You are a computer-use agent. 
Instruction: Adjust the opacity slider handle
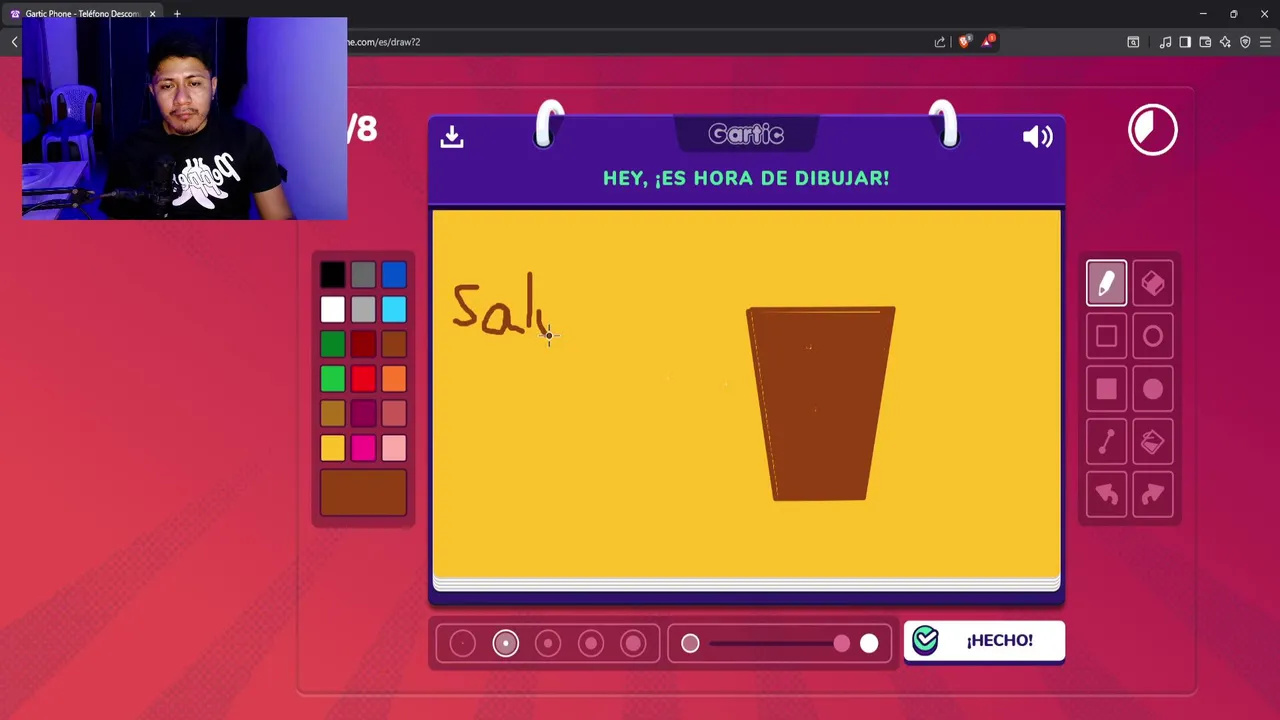pyautogui.click(x=841, y=644)
